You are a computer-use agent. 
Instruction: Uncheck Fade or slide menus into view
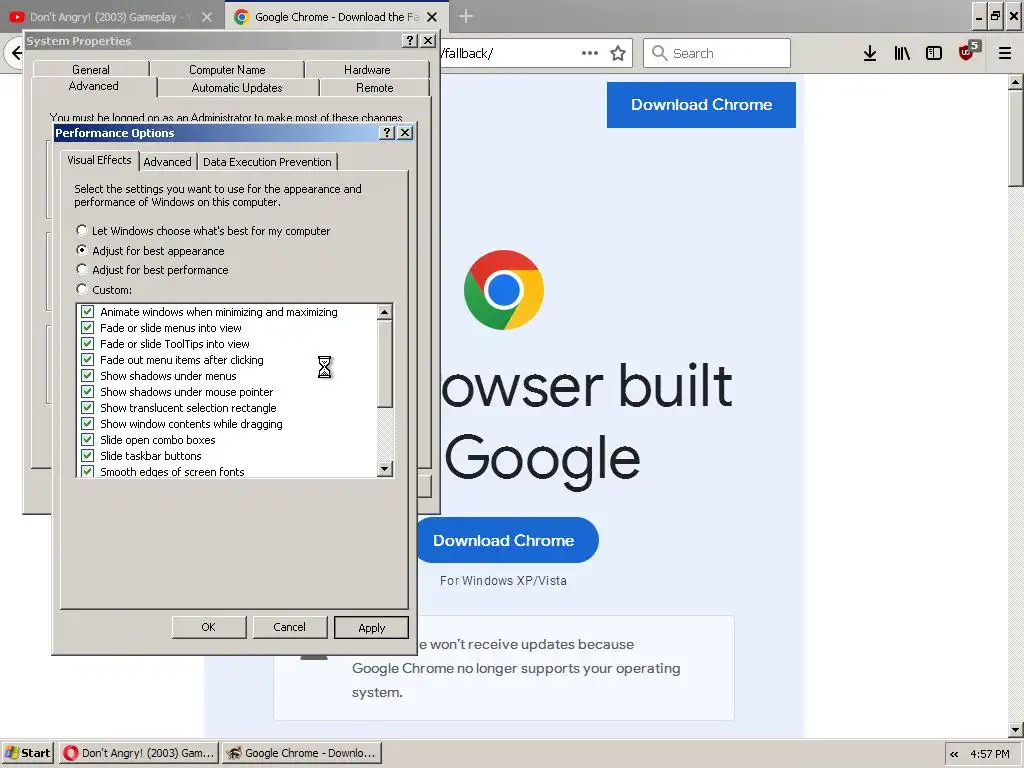click(x=88, y=328)
